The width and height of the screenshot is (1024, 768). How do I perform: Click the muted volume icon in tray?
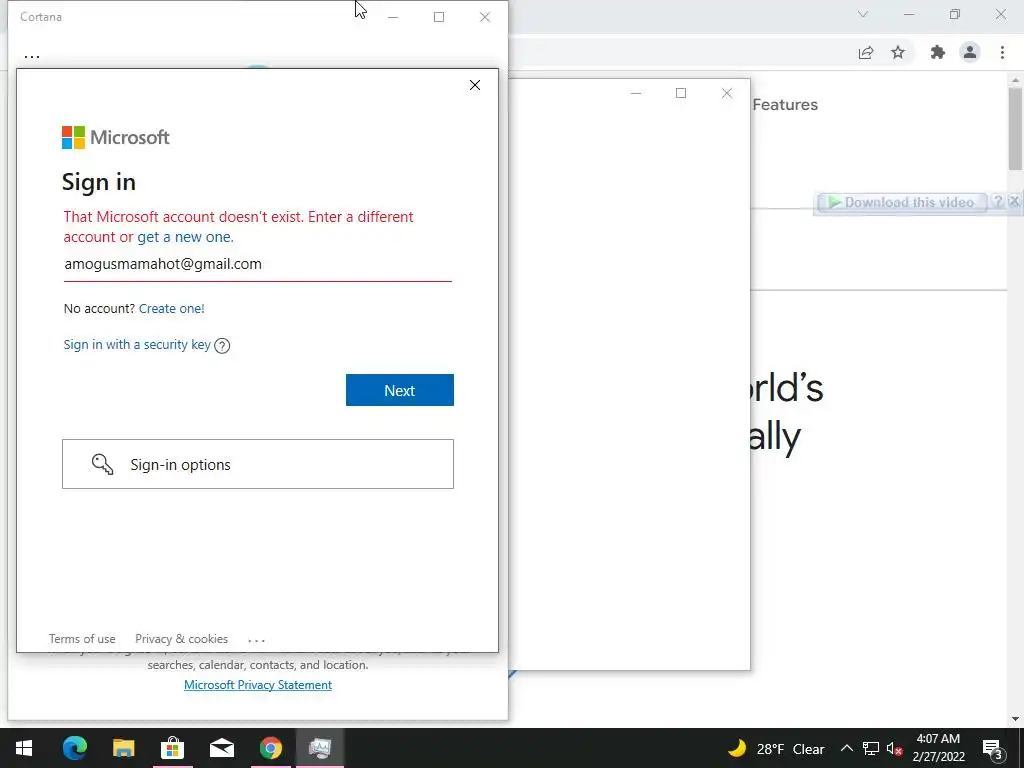click(x=895, y=749)
